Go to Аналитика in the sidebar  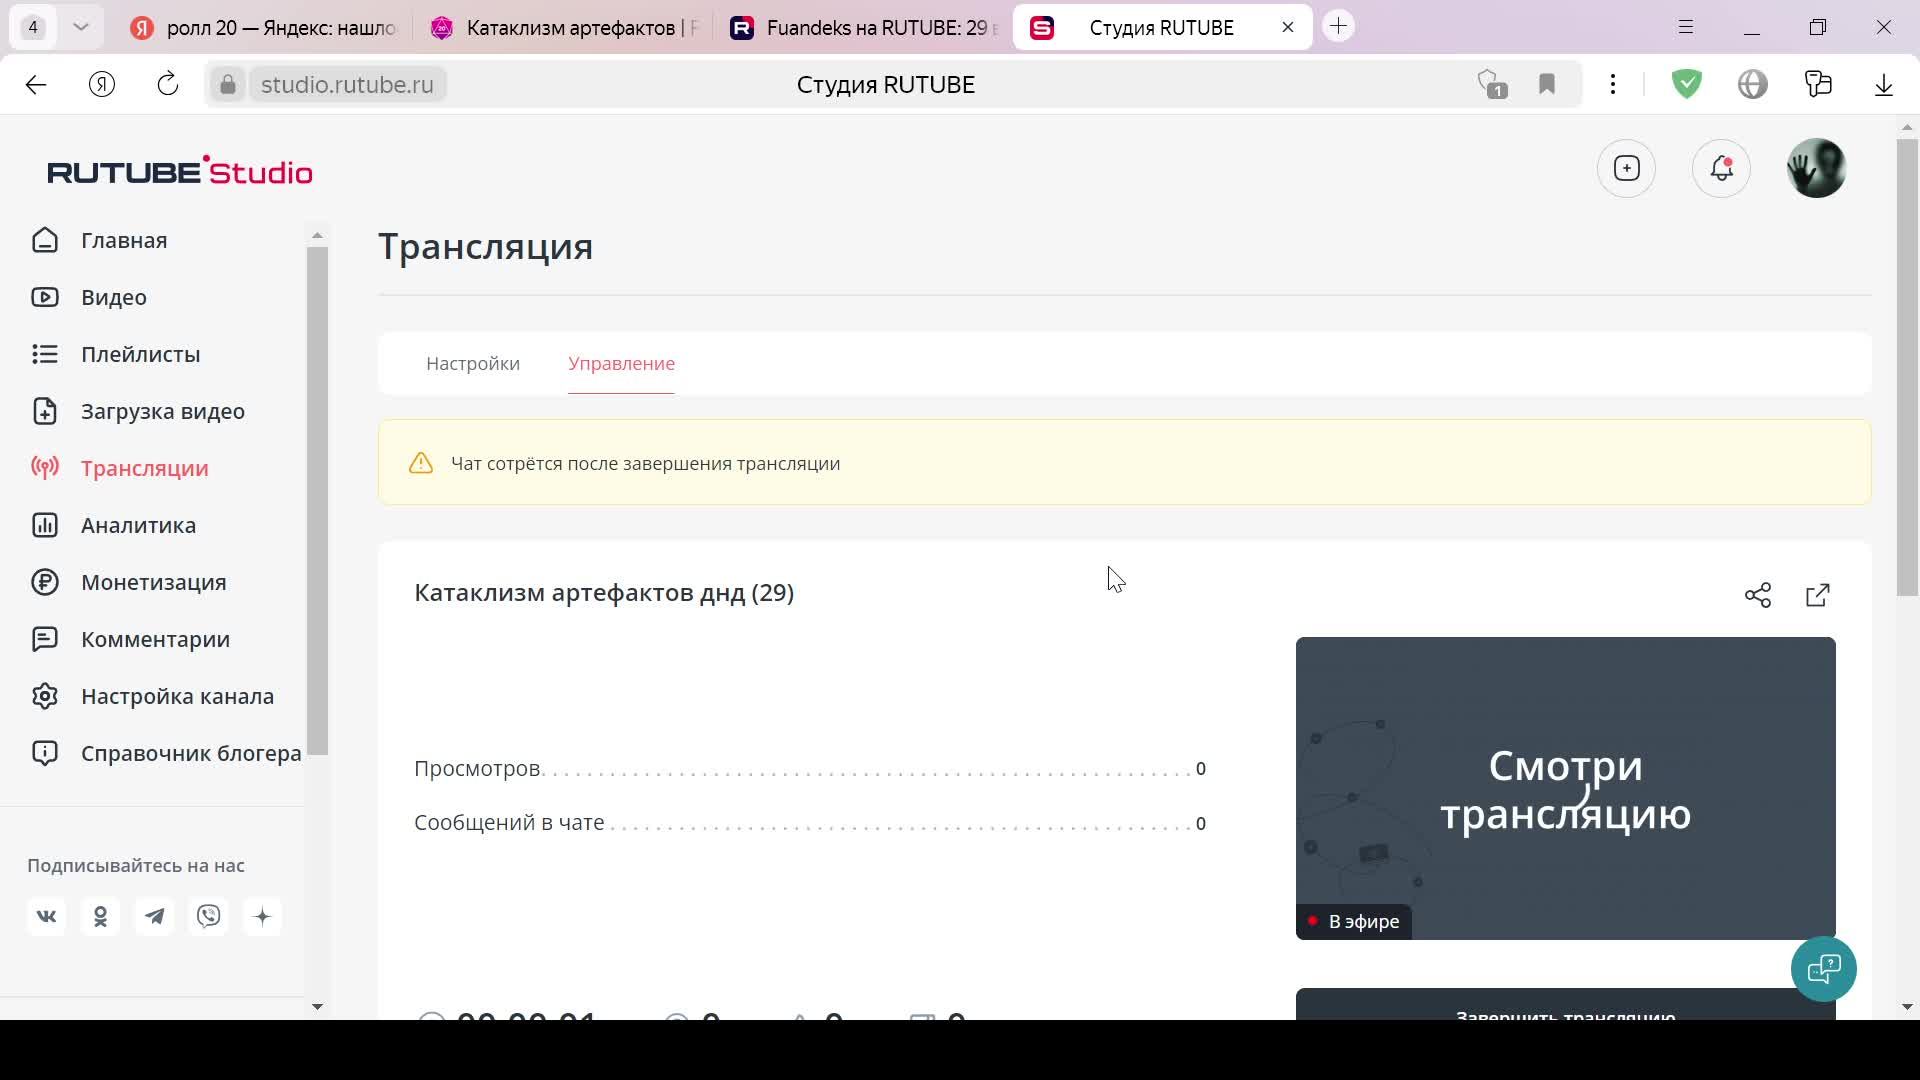tap(138, 525)
